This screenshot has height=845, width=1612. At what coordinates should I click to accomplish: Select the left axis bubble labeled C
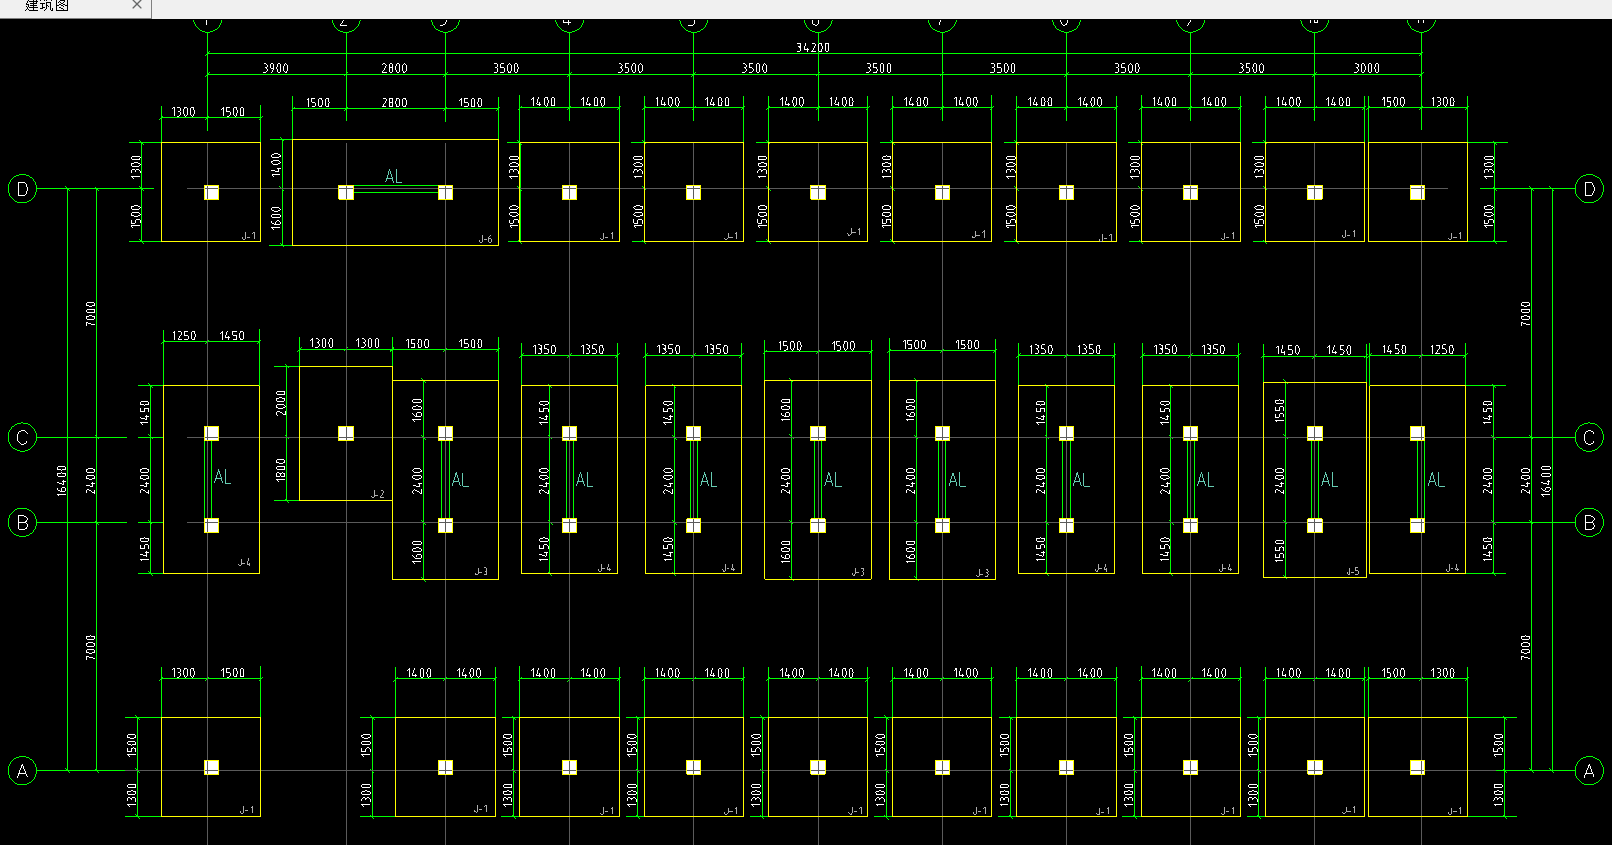tap(22, 437)
